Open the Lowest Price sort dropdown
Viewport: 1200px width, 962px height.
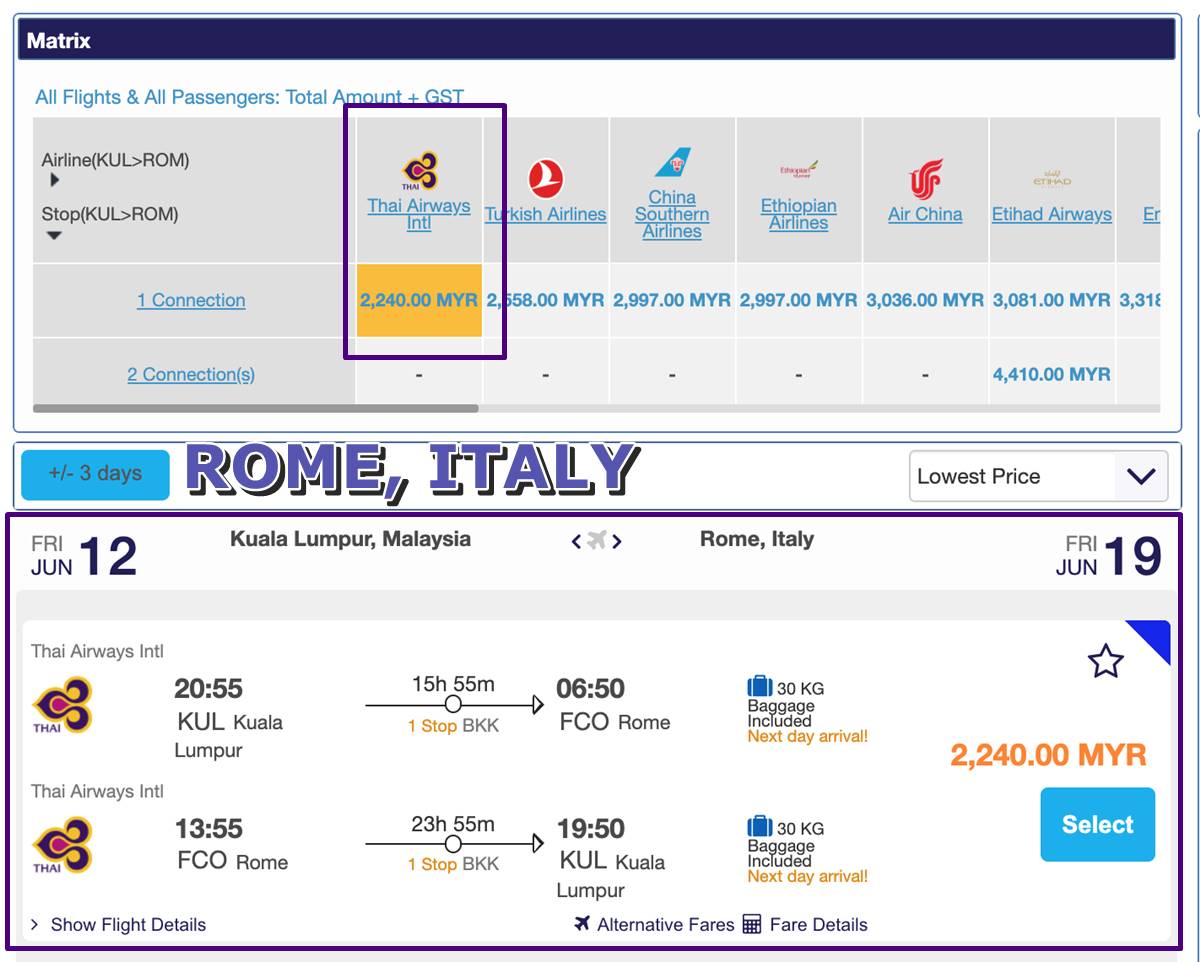pos(1038,476)
